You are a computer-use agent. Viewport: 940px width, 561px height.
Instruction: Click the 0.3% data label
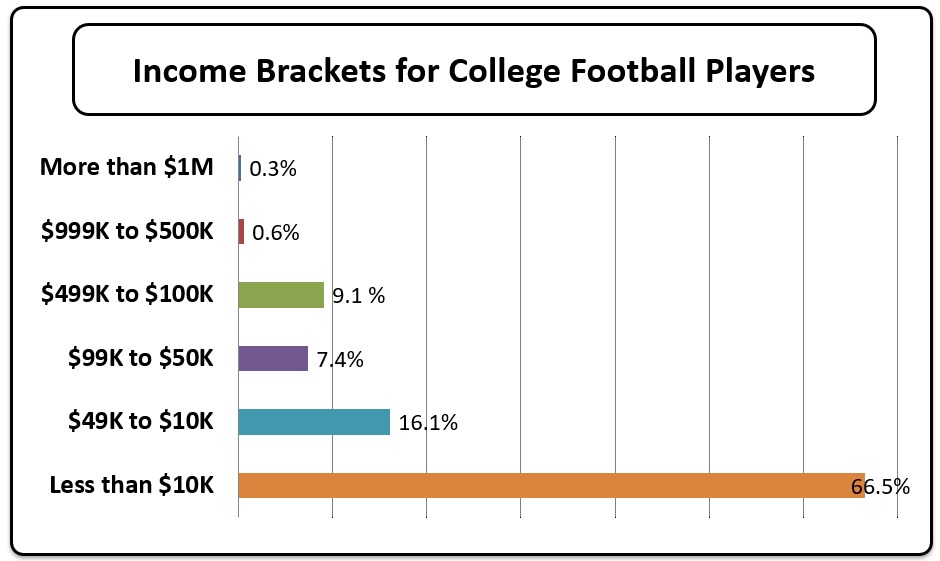(273, 169)
